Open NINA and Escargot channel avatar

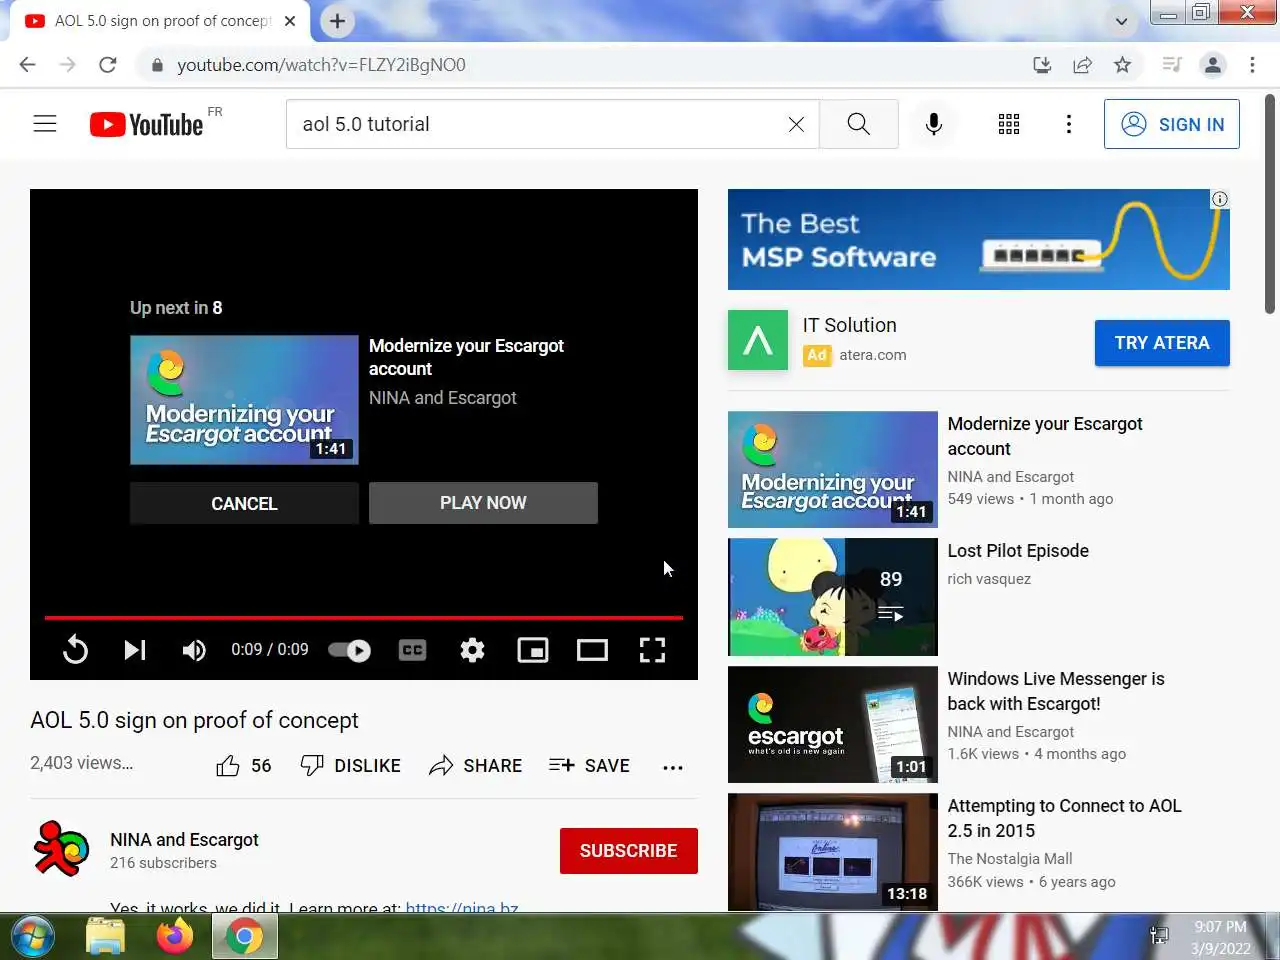click(x=61, y=849)
